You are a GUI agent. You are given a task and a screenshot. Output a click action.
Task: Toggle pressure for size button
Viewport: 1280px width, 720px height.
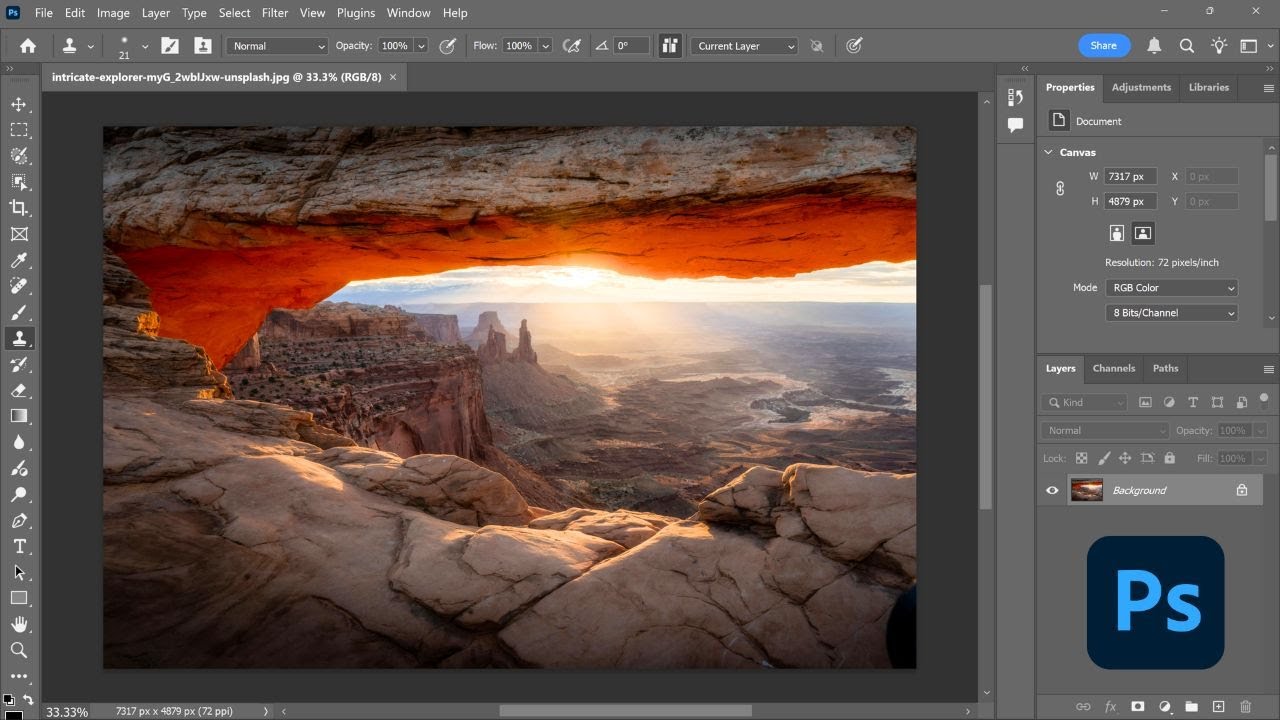click(854, 46)
